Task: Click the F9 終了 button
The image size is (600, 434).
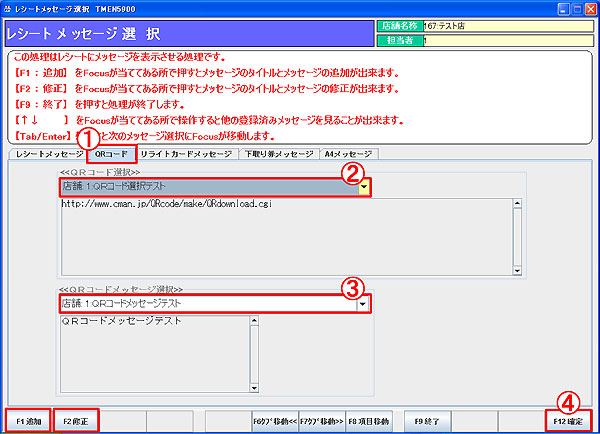Action: click(x=427, y=421)
